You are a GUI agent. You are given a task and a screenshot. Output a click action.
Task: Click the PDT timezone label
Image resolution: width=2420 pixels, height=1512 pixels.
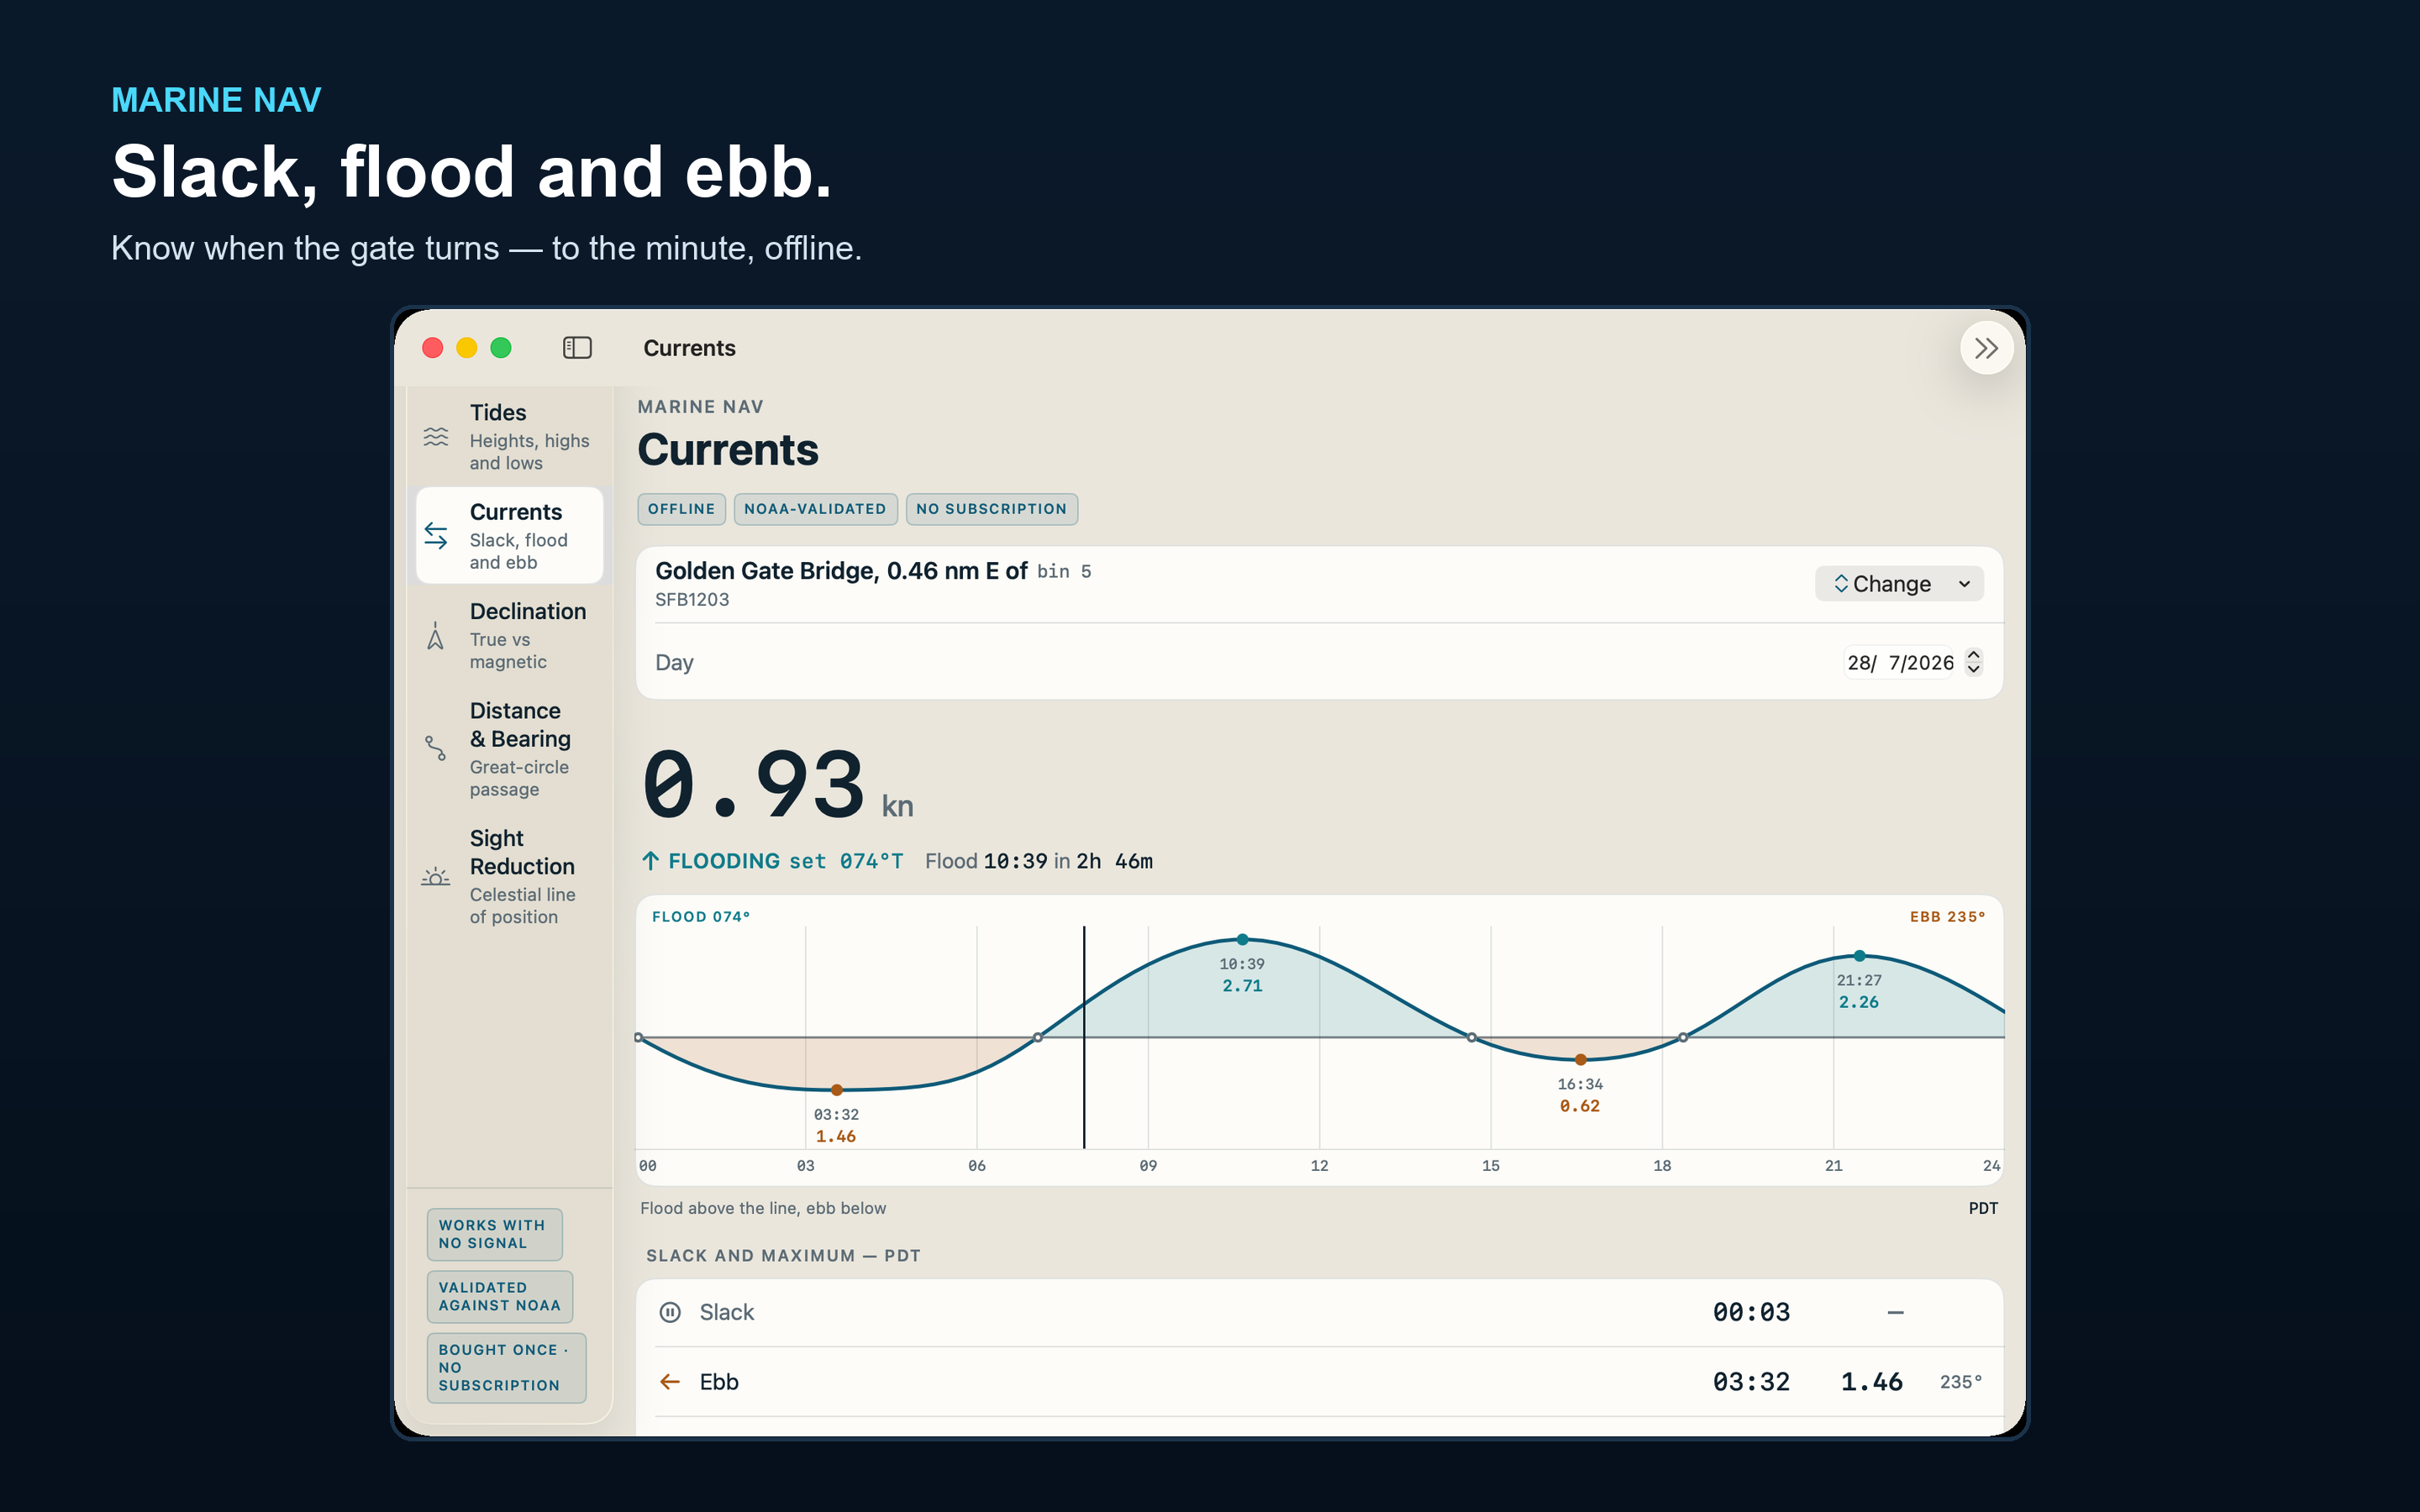(1983, 1208)
